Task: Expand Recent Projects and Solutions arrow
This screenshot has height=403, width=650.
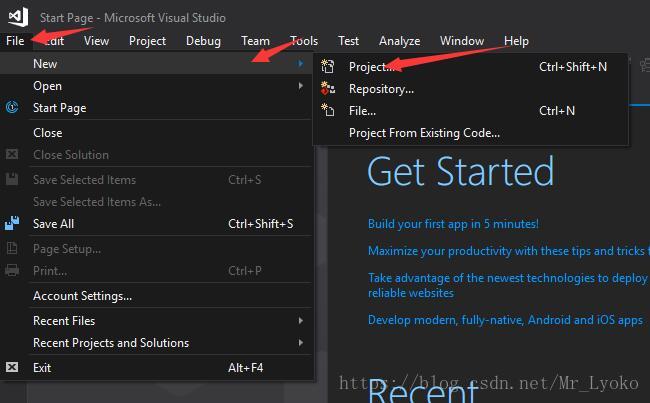Action: point(301,342)
